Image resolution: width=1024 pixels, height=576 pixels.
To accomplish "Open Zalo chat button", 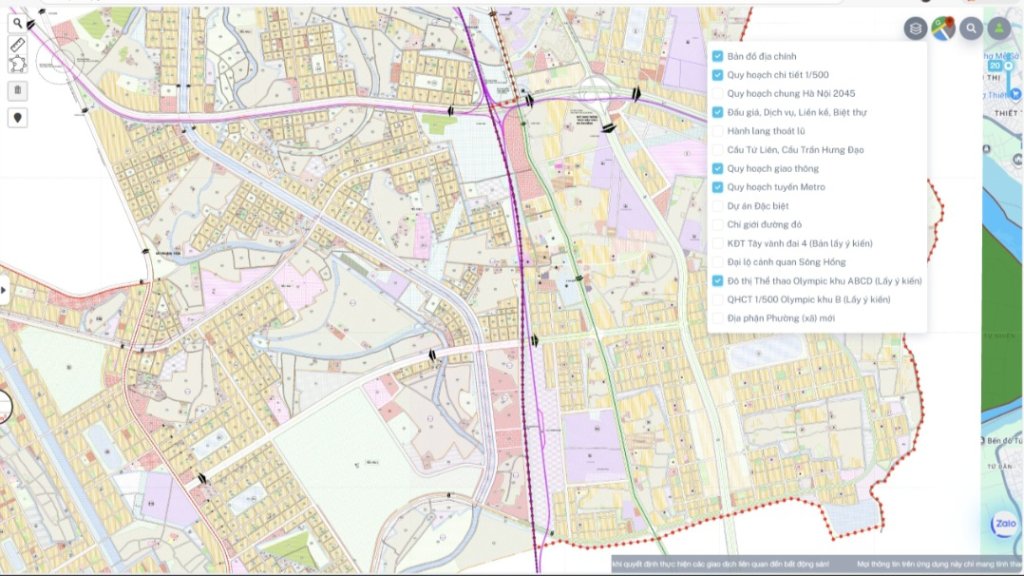I will coord(1003,526).
